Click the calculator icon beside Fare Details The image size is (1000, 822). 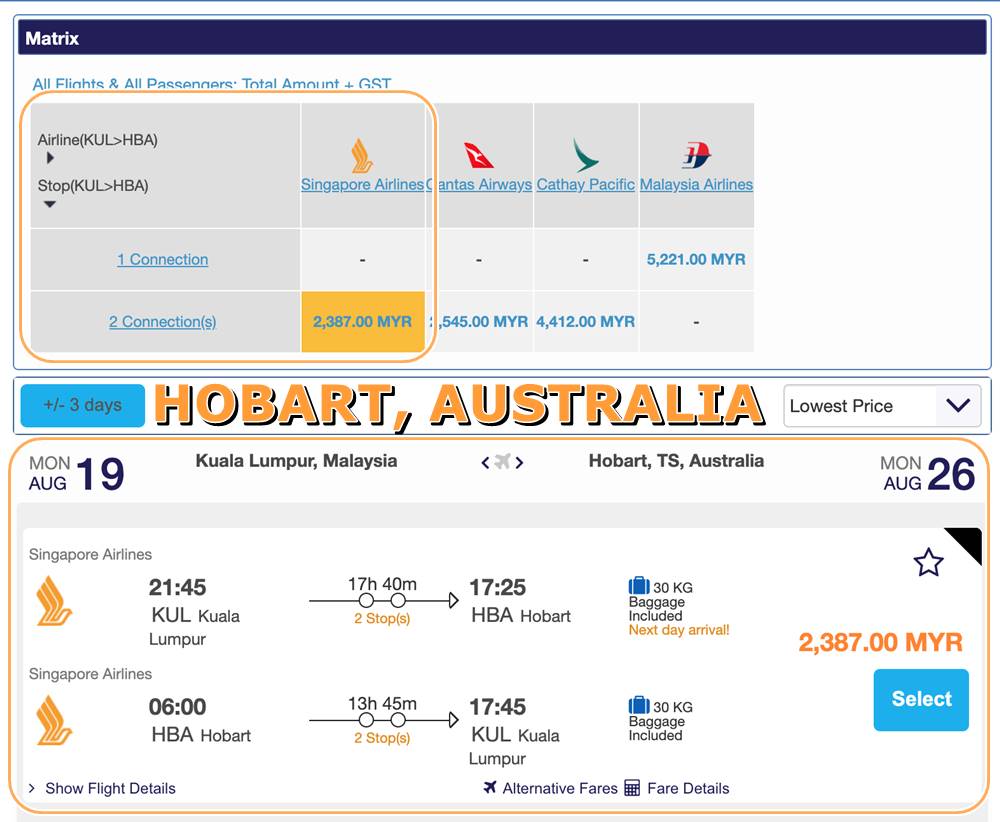632,788
